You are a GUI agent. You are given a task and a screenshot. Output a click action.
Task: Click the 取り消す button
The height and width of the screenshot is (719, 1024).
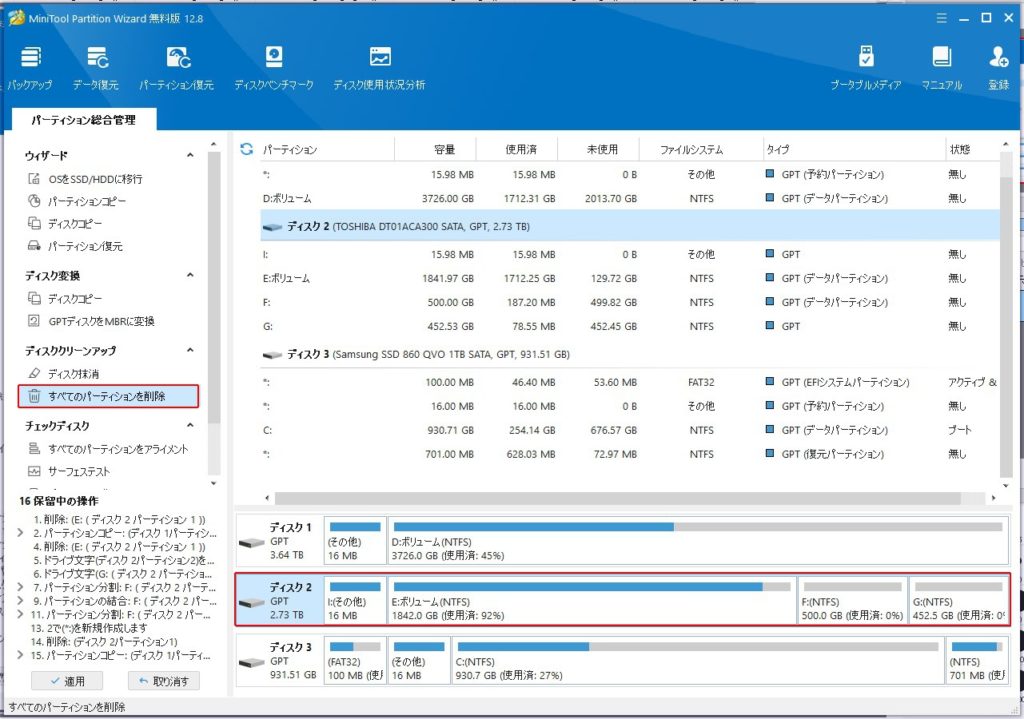pos(163,681)
